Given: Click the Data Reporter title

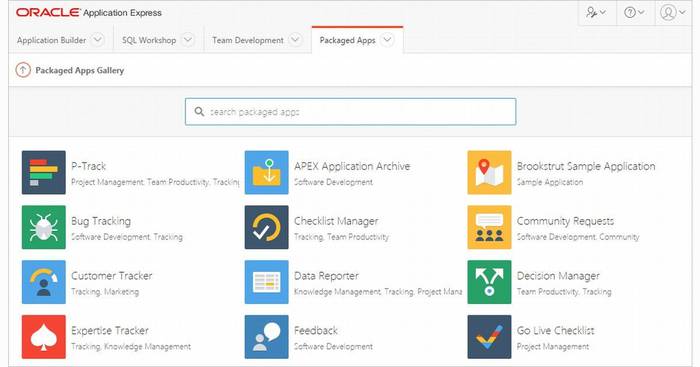Looking at the screenshot, I should [x=326, y=276].
